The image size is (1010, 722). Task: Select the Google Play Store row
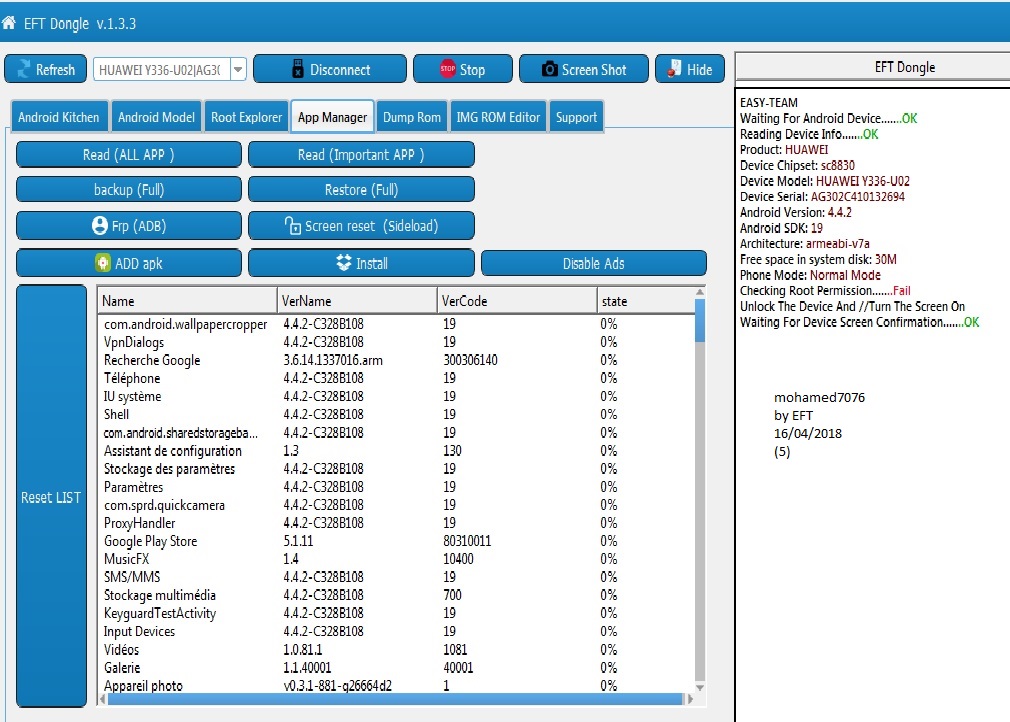point(396,541)
